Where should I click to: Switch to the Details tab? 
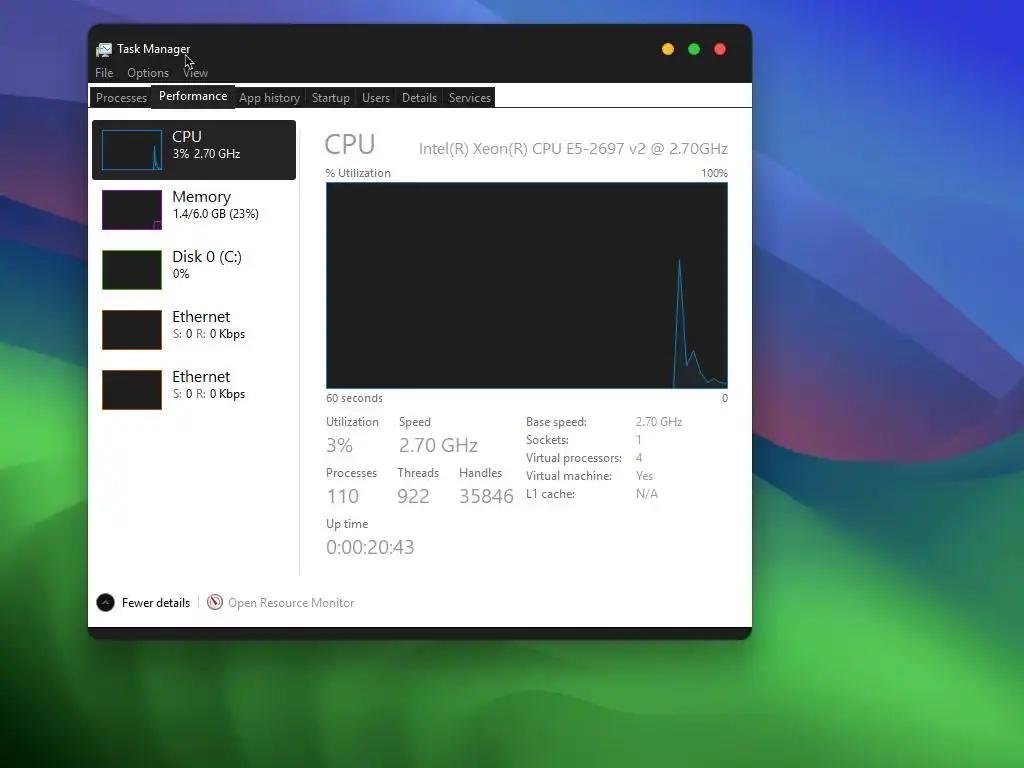pyautogui.click(x=419, y=98)
